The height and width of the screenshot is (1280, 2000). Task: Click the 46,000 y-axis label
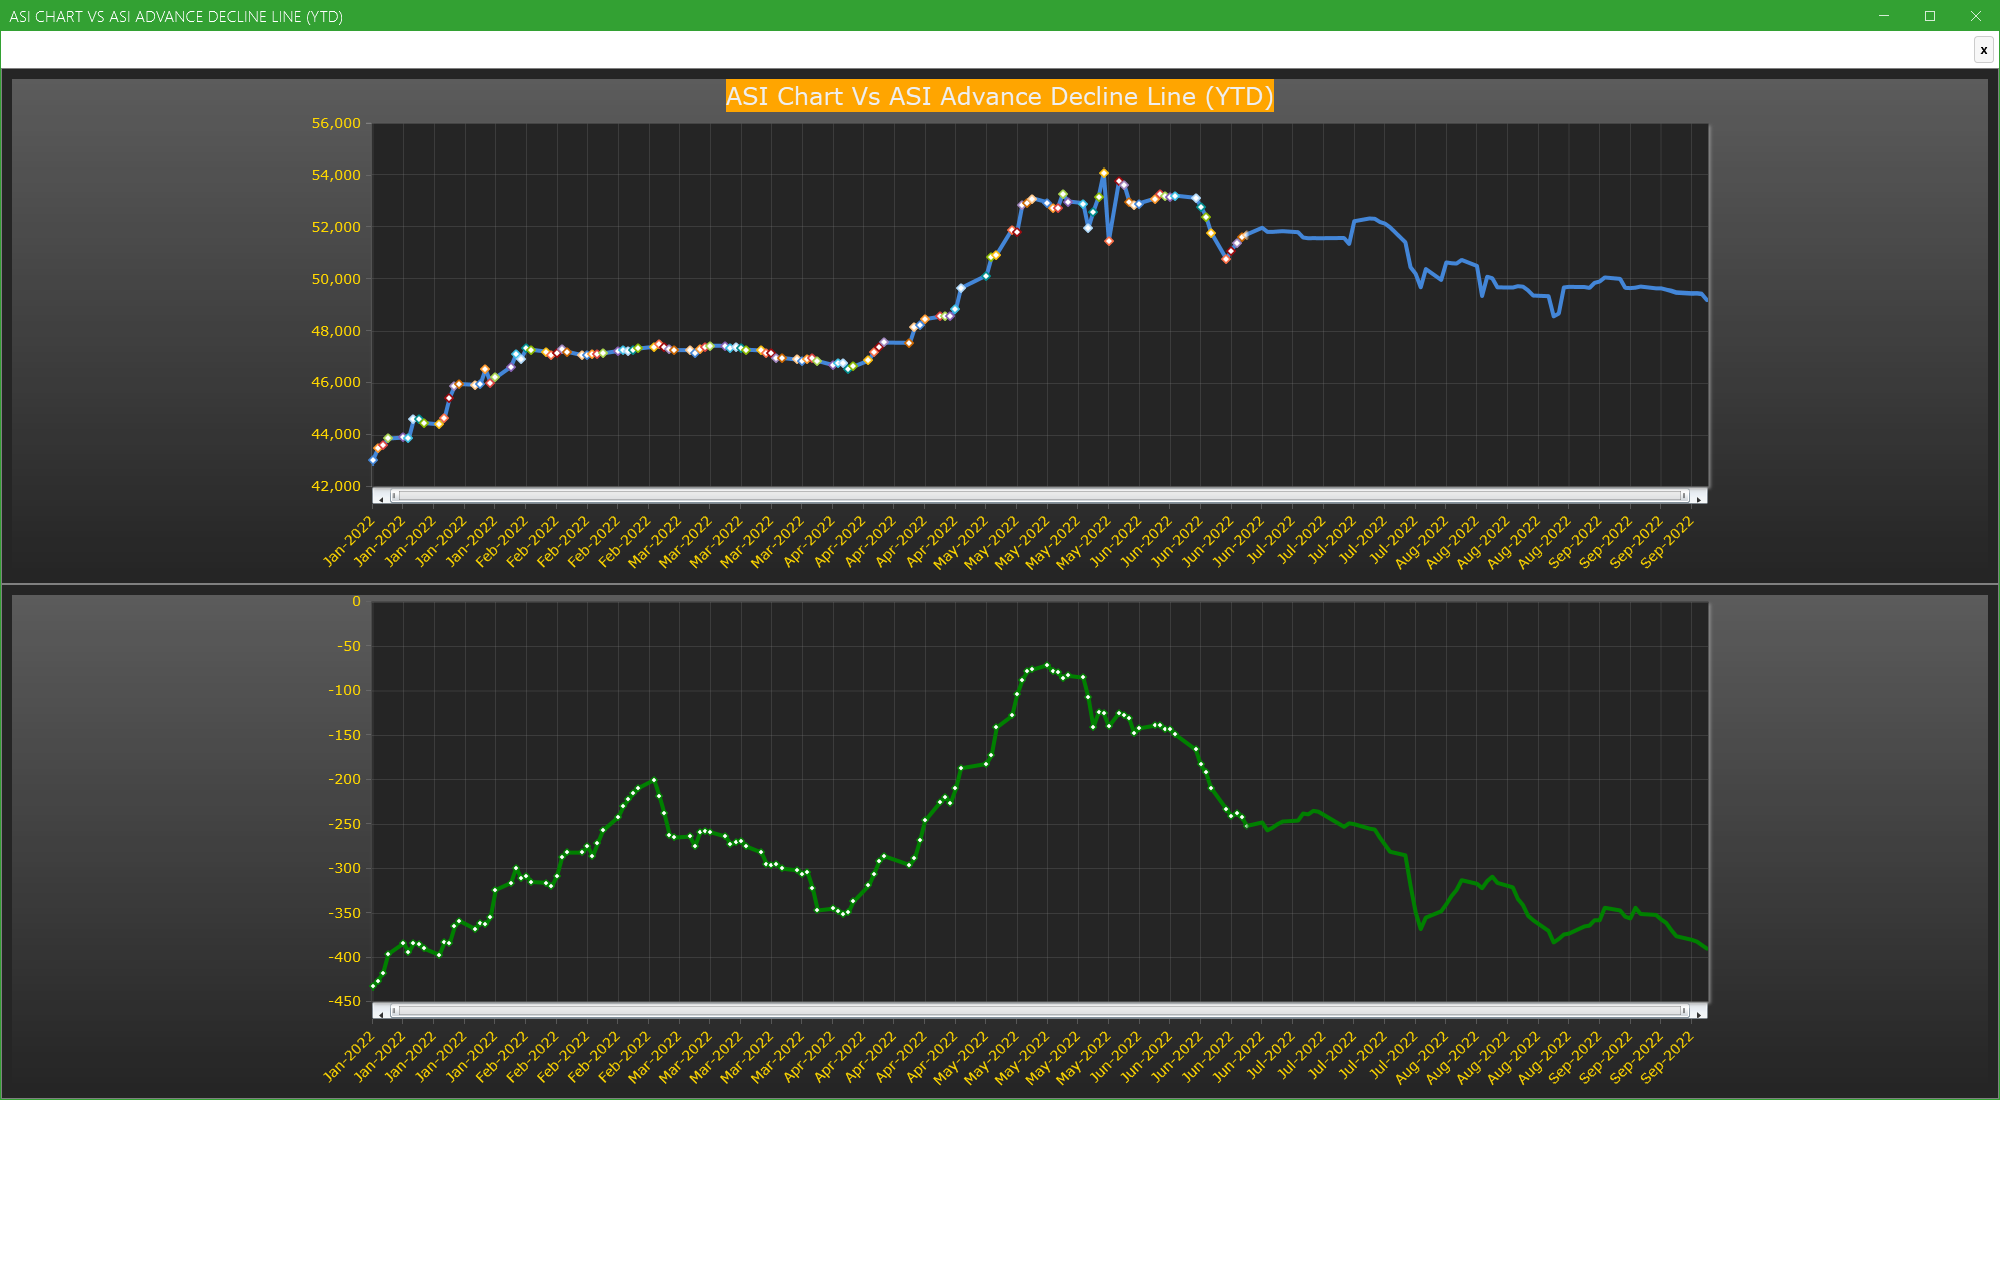336,382
